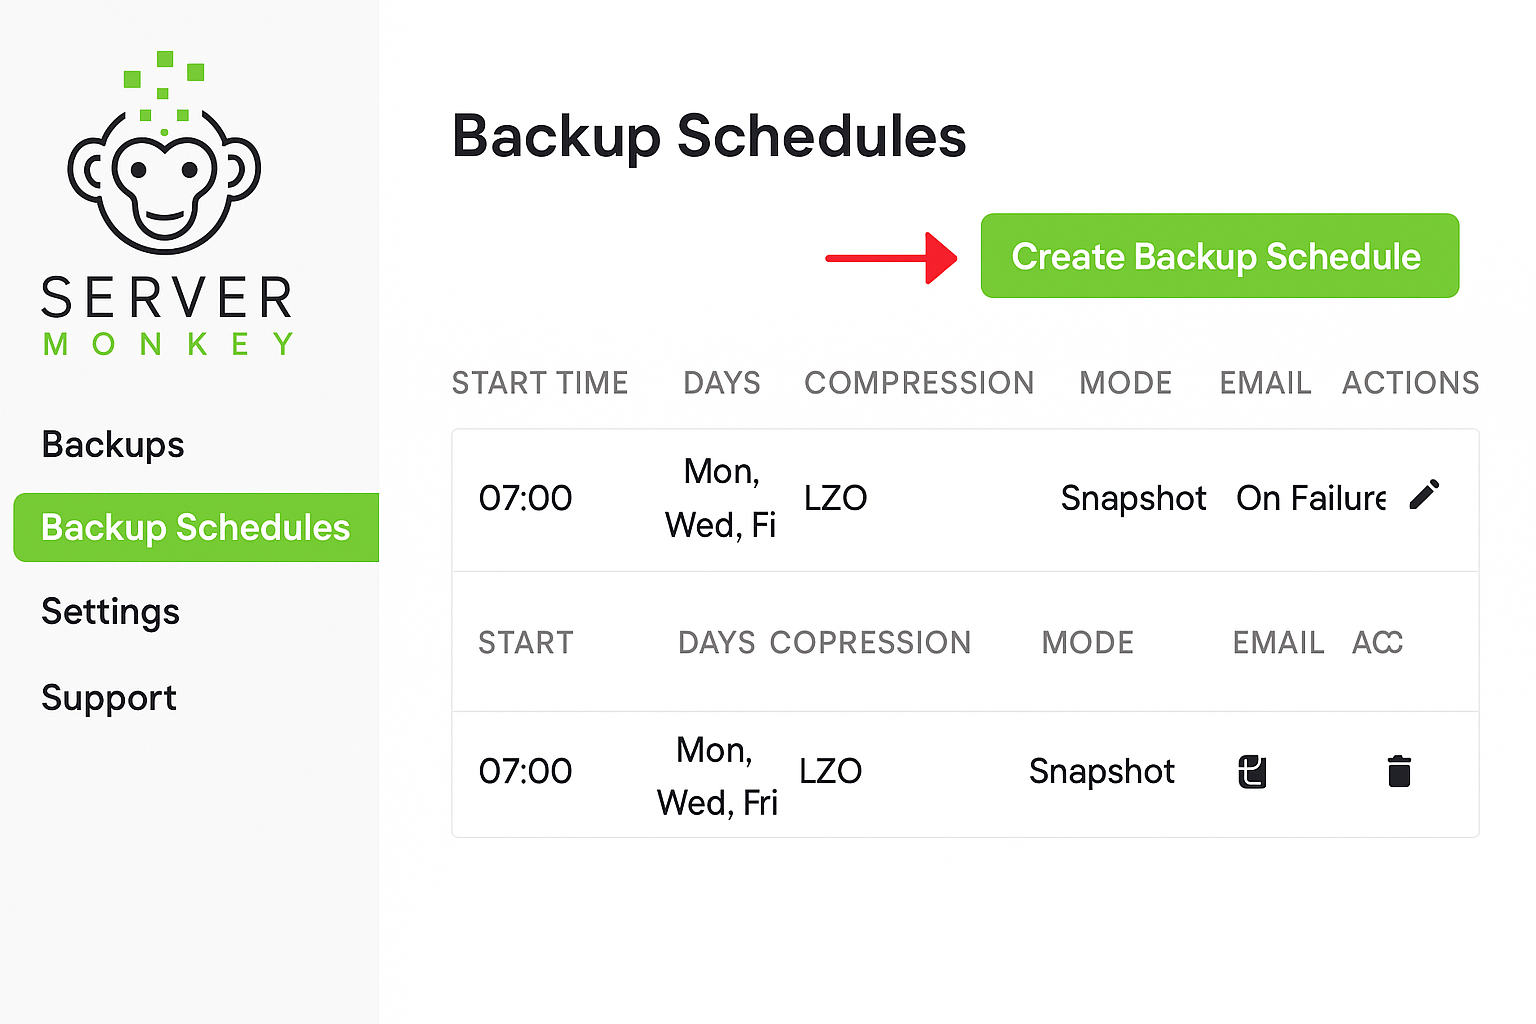Go to Settings in the sidebar
The image size is (1536, 1024).
[110, 611]
